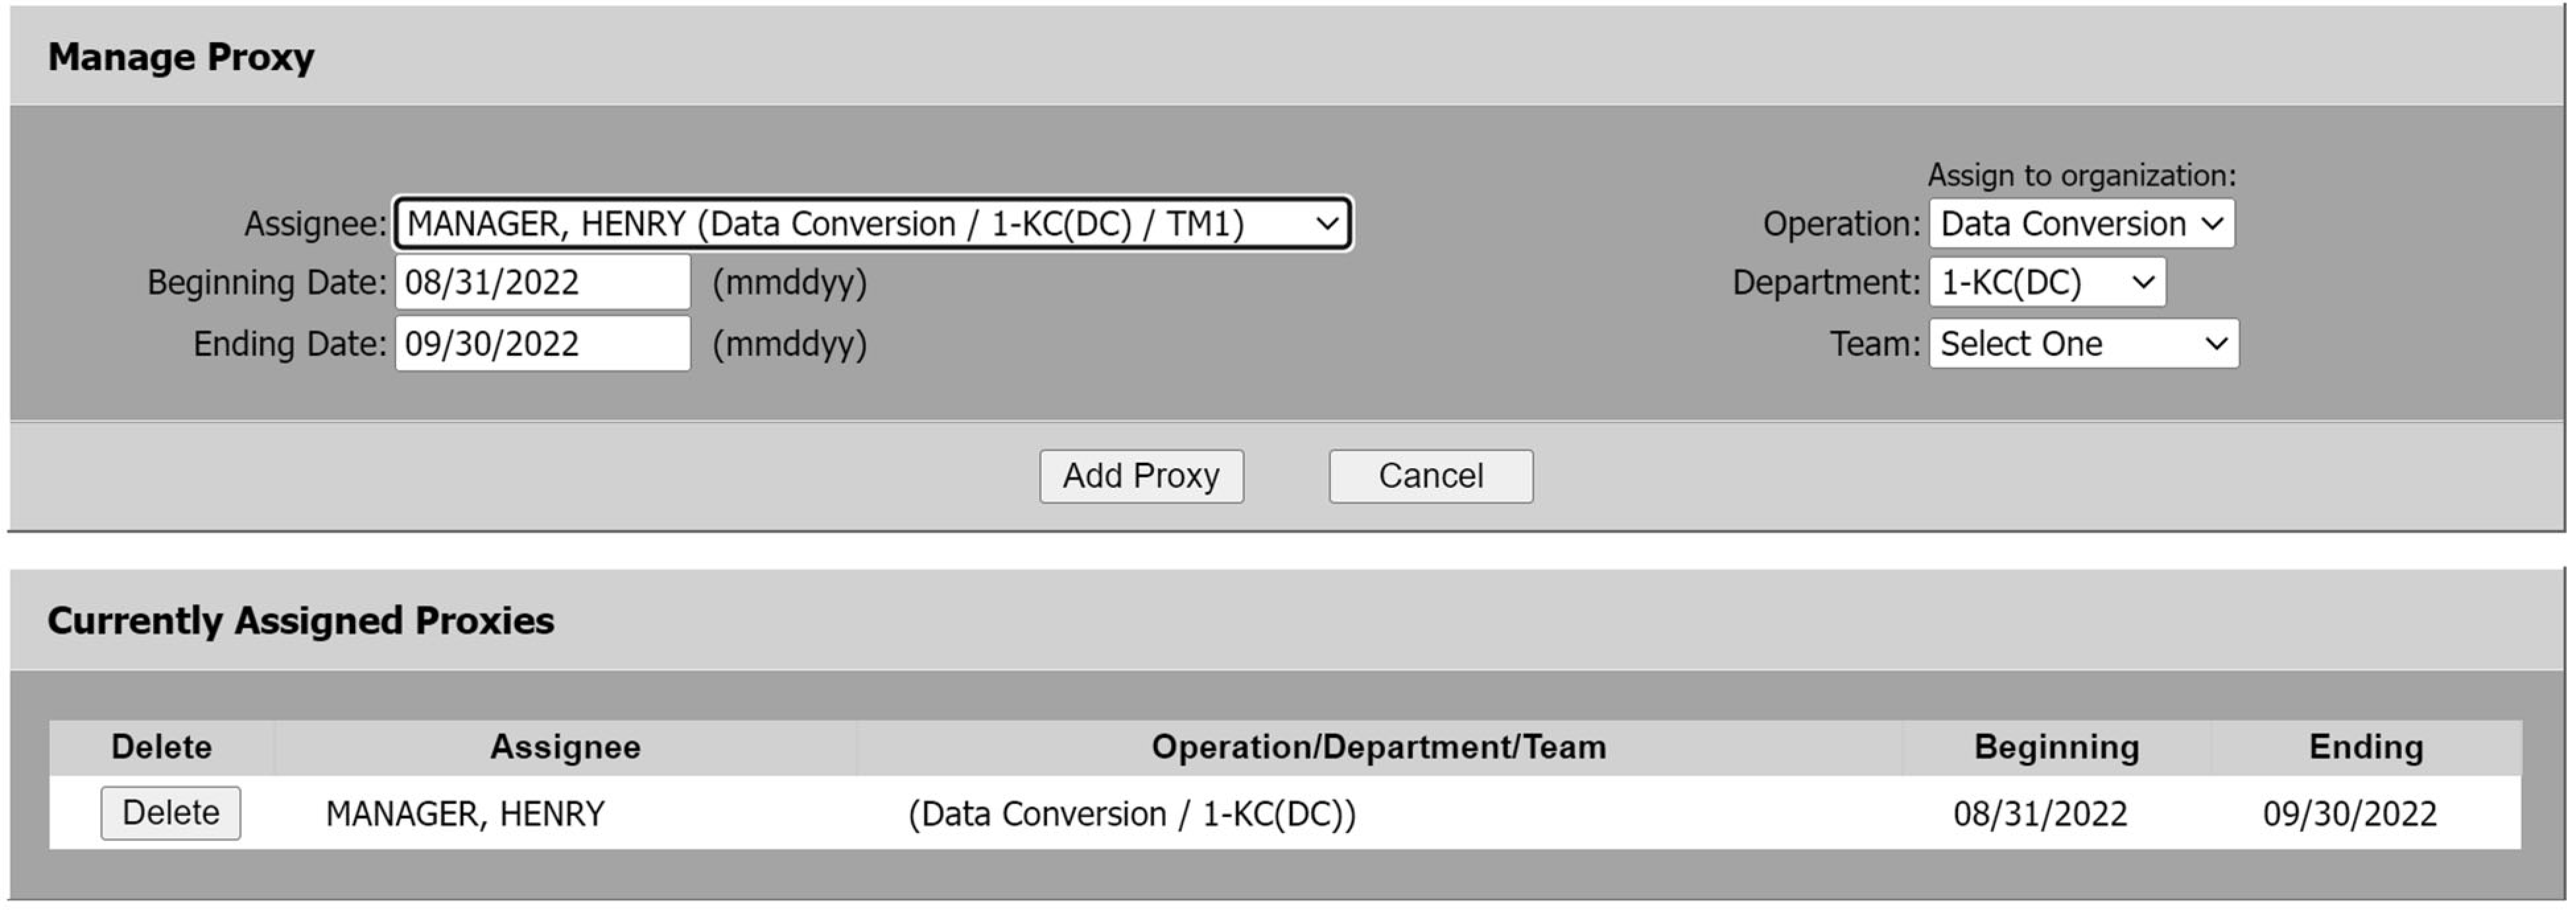
Task: Click the Beginning Date input field
Action: pos(542,283)
